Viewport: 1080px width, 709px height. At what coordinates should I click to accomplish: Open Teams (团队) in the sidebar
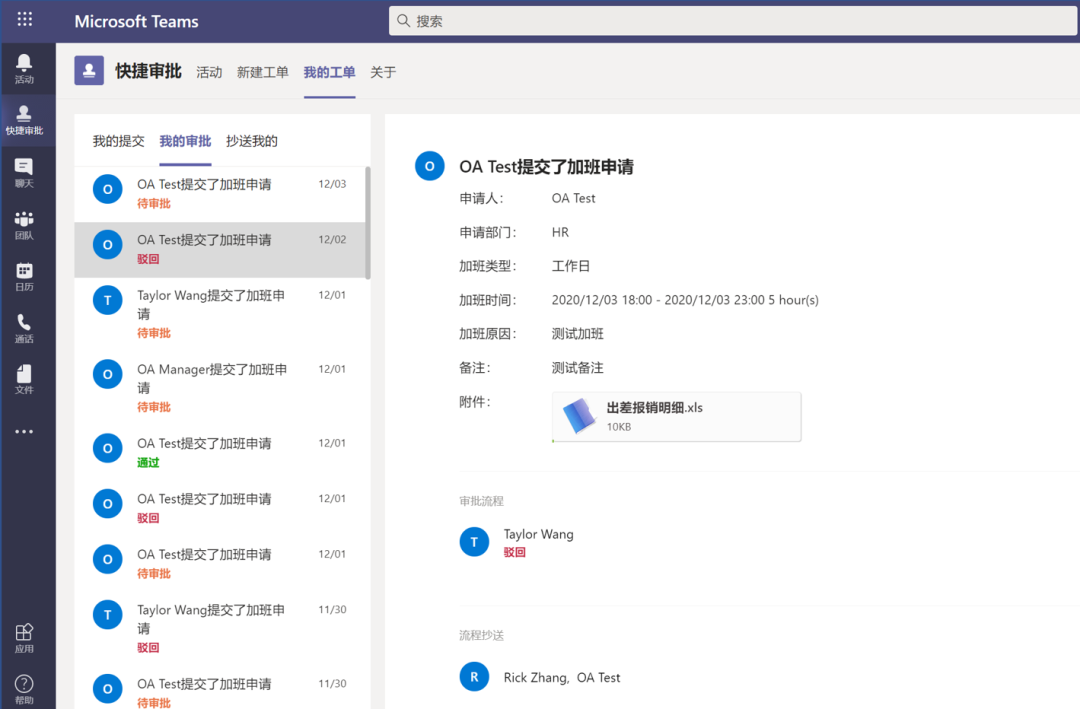tap(24, 225)
